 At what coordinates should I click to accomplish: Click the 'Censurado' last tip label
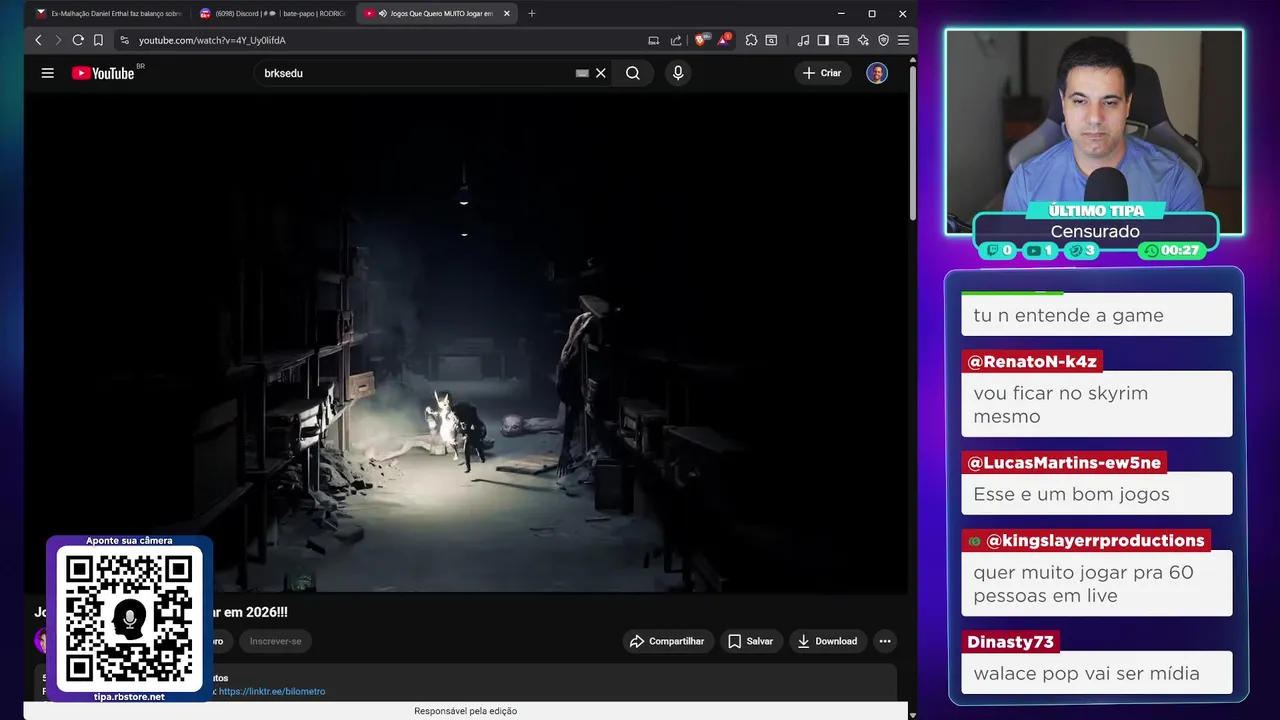point(1095,231)
